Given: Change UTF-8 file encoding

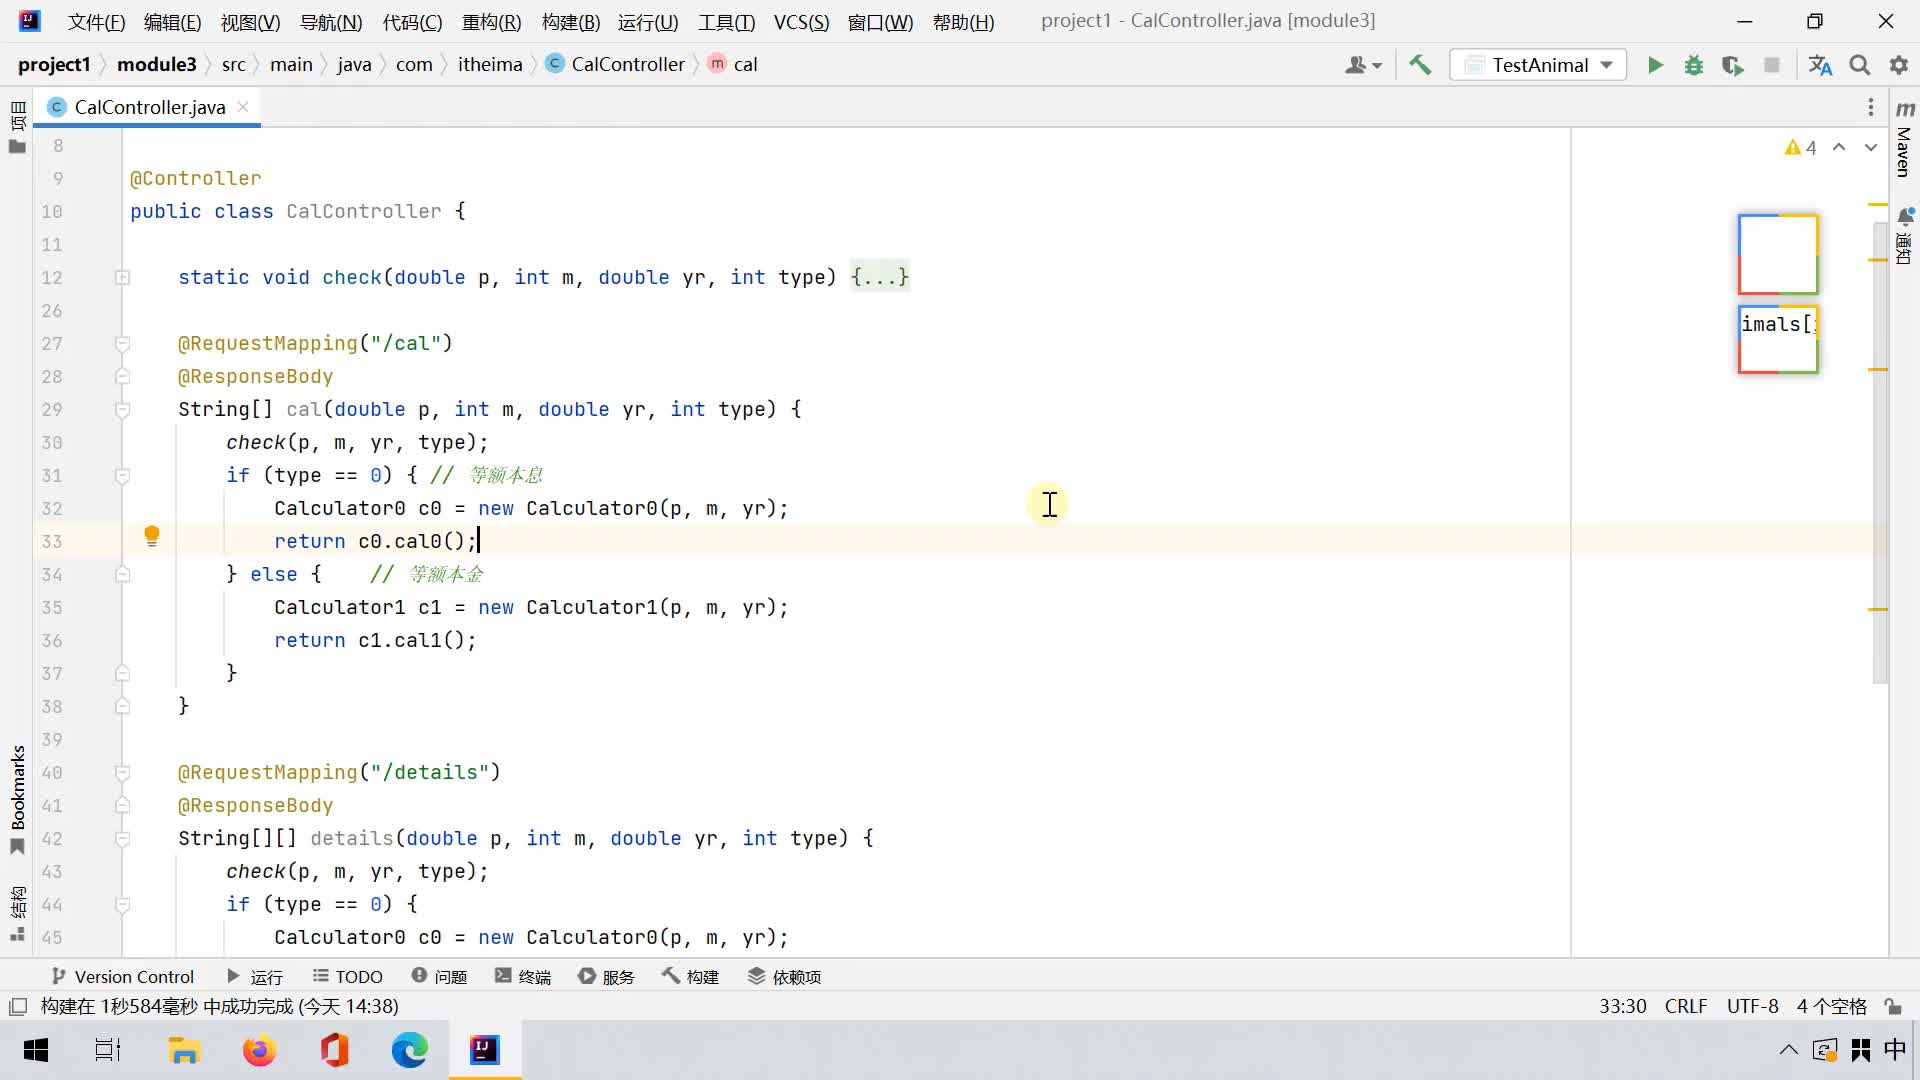Looking at the screenshot, I should point(1752,1006).
